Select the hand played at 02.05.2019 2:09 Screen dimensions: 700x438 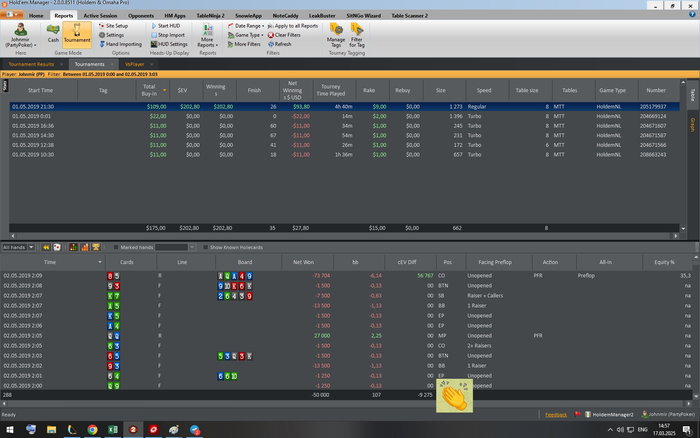(346, 275)
